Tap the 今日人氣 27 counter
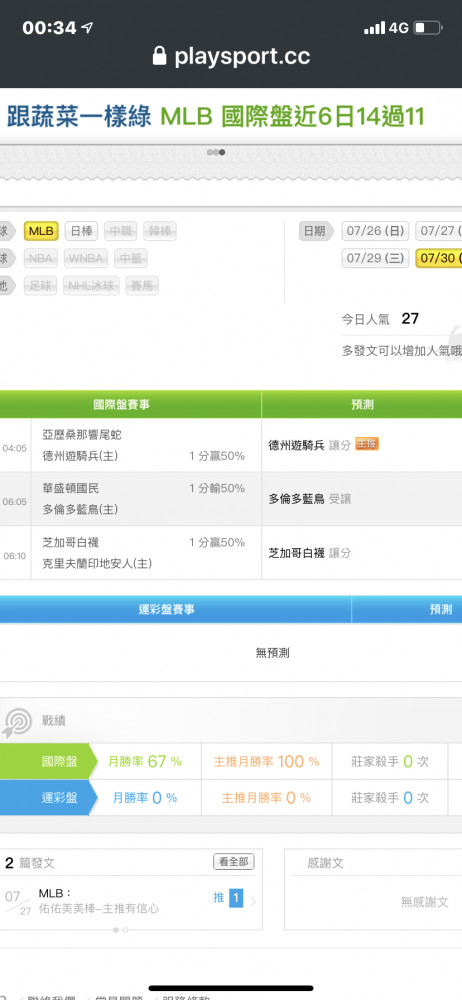Image resolution: width=462 pixels, height=1000 pixels. pos(380,319)
